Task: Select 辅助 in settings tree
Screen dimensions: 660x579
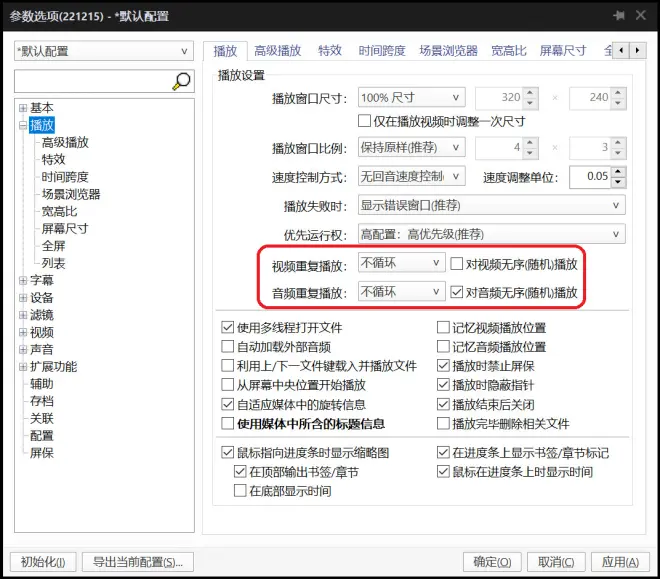Action: [x=42, y=384]
